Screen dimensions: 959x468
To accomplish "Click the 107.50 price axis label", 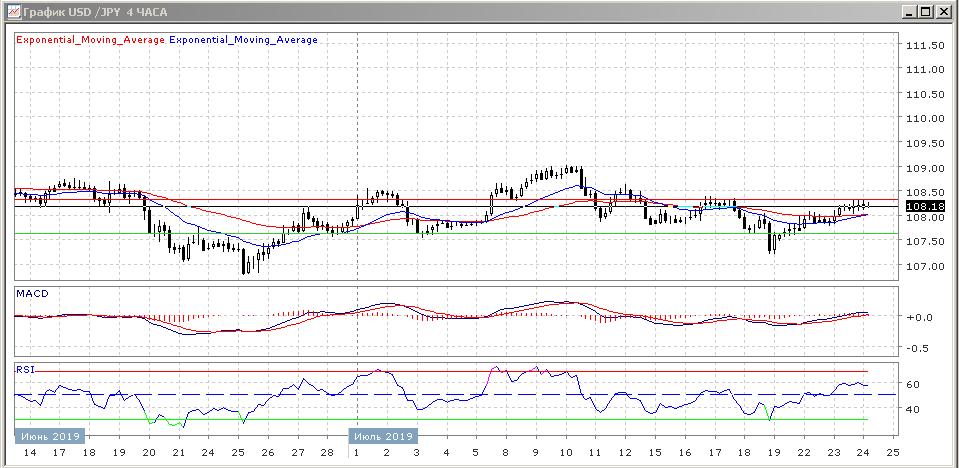I will pos(924,242).
